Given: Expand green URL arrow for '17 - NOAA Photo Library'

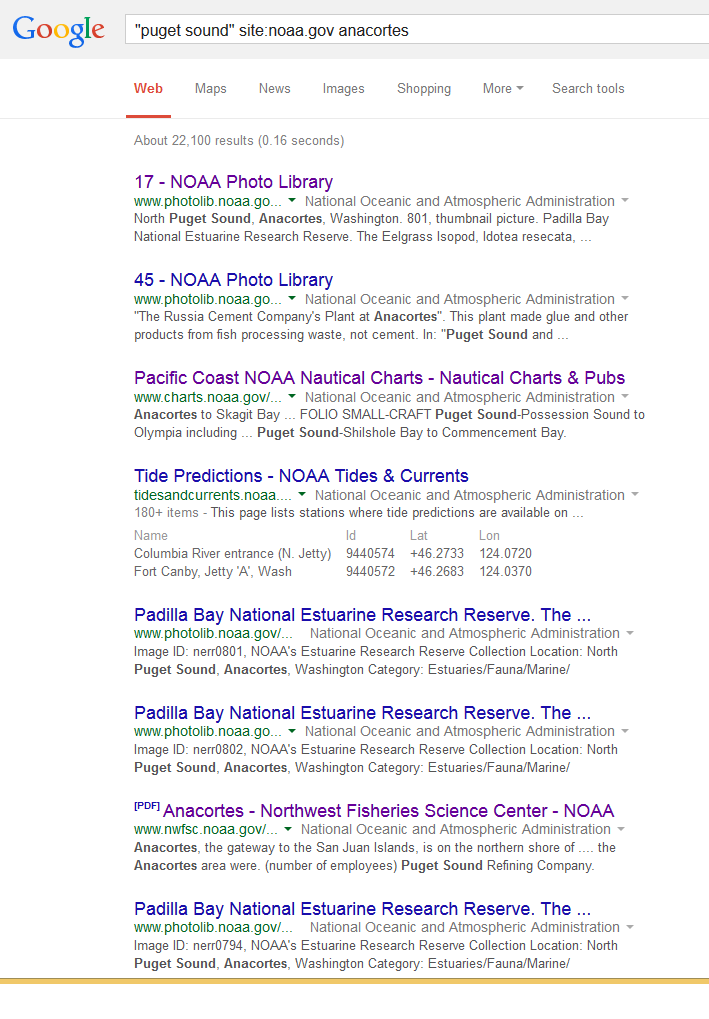Looking at the screenshot, I should [292, 201].
